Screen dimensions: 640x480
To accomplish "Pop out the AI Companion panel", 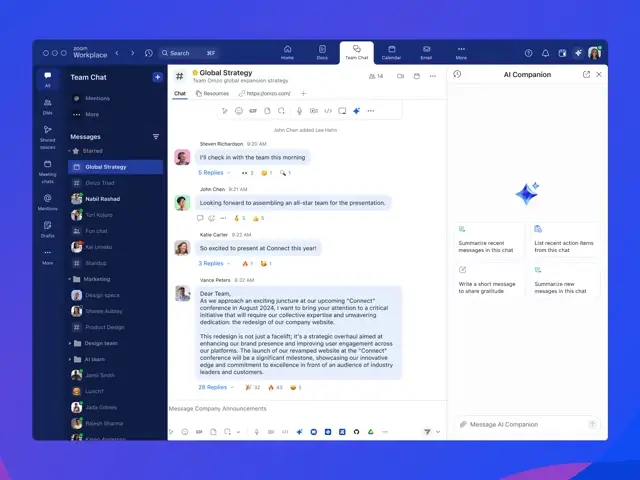I will click(x=586, y=74).
